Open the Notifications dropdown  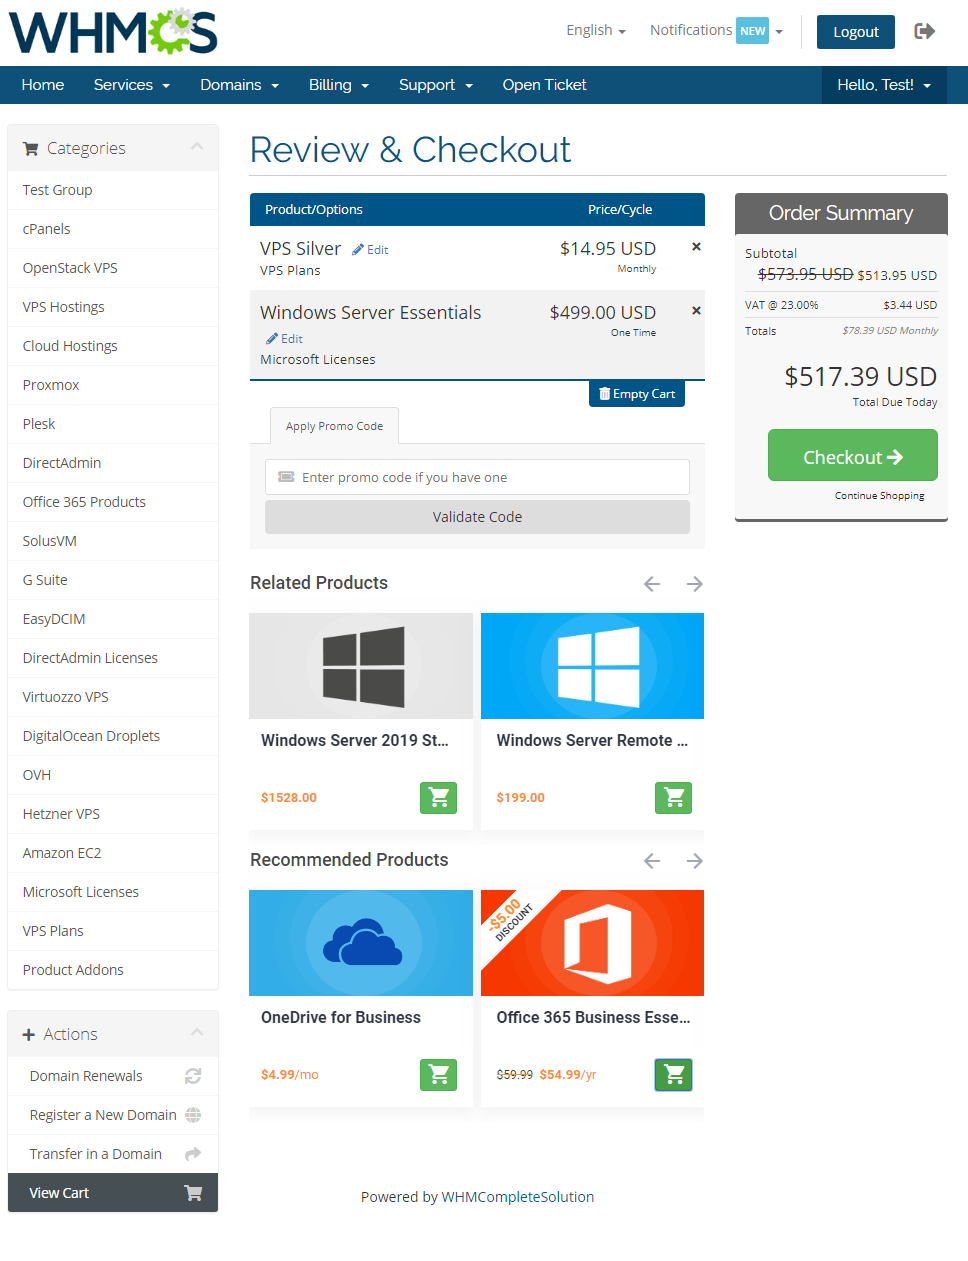coord(716,30)
